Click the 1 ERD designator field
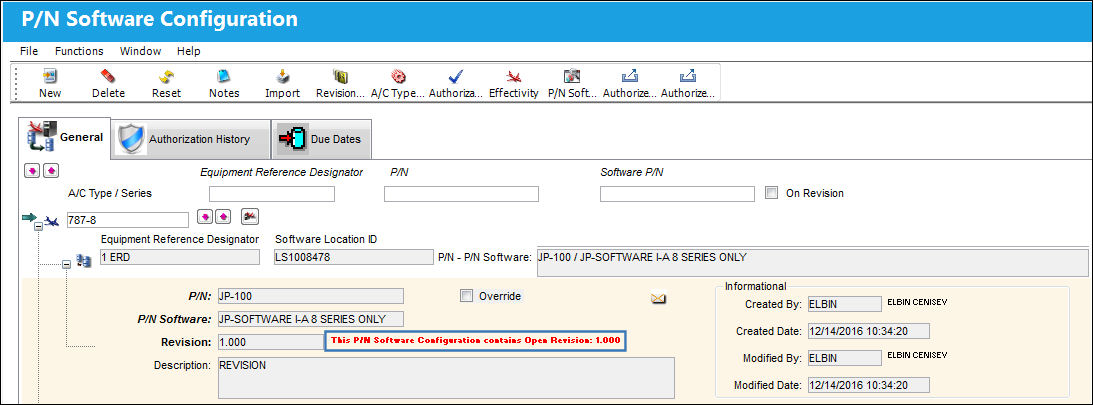 [179, 257]
